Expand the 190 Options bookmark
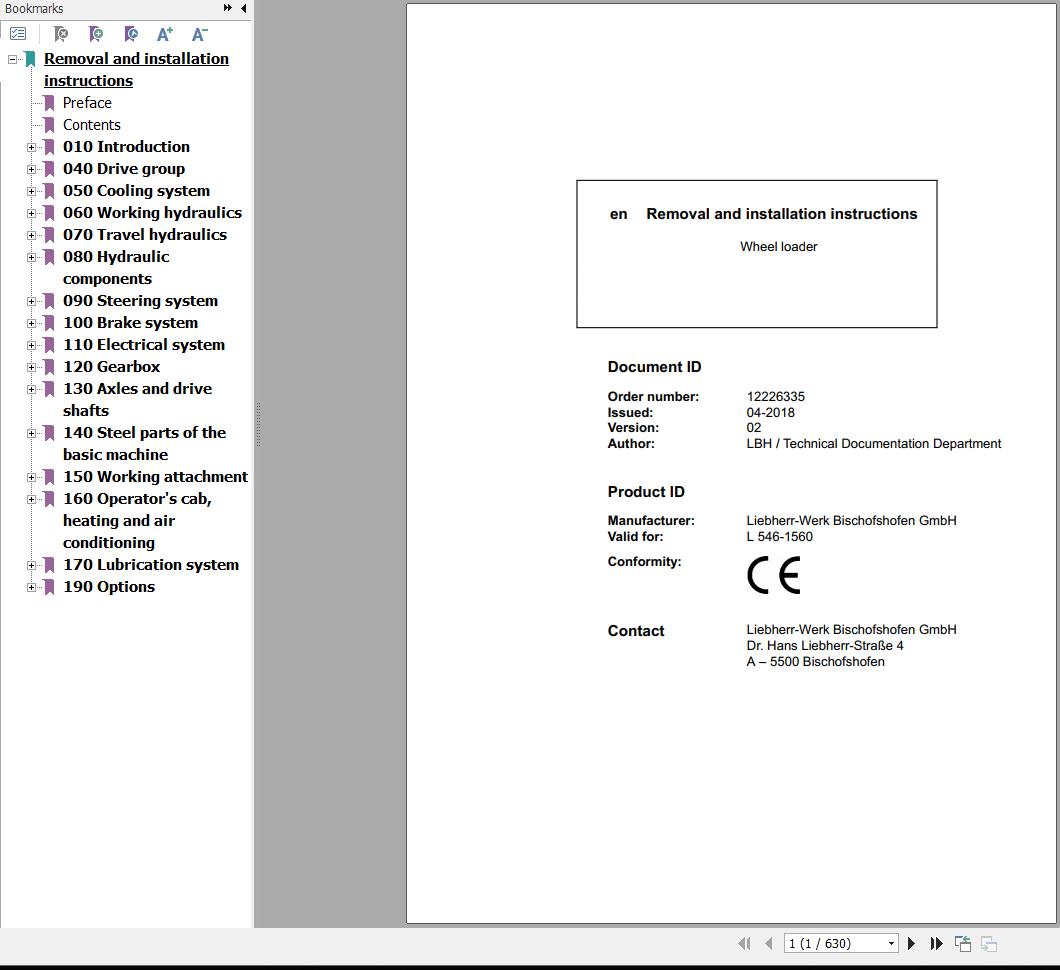The image size is (1060, 970). 31,587
